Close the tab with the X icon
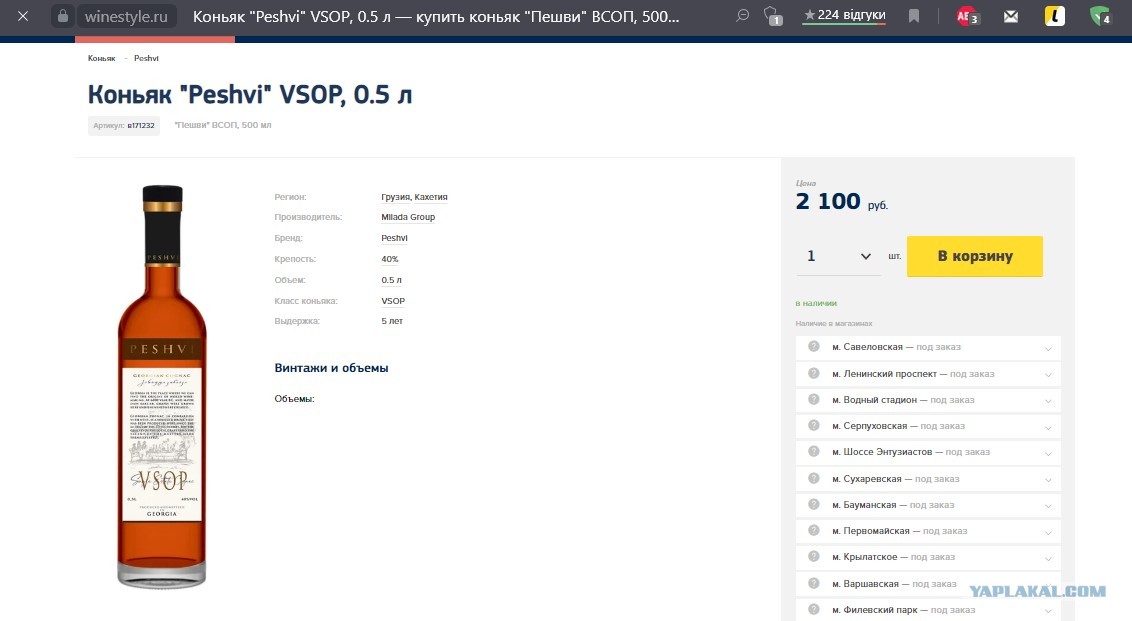 click(23, 16)
